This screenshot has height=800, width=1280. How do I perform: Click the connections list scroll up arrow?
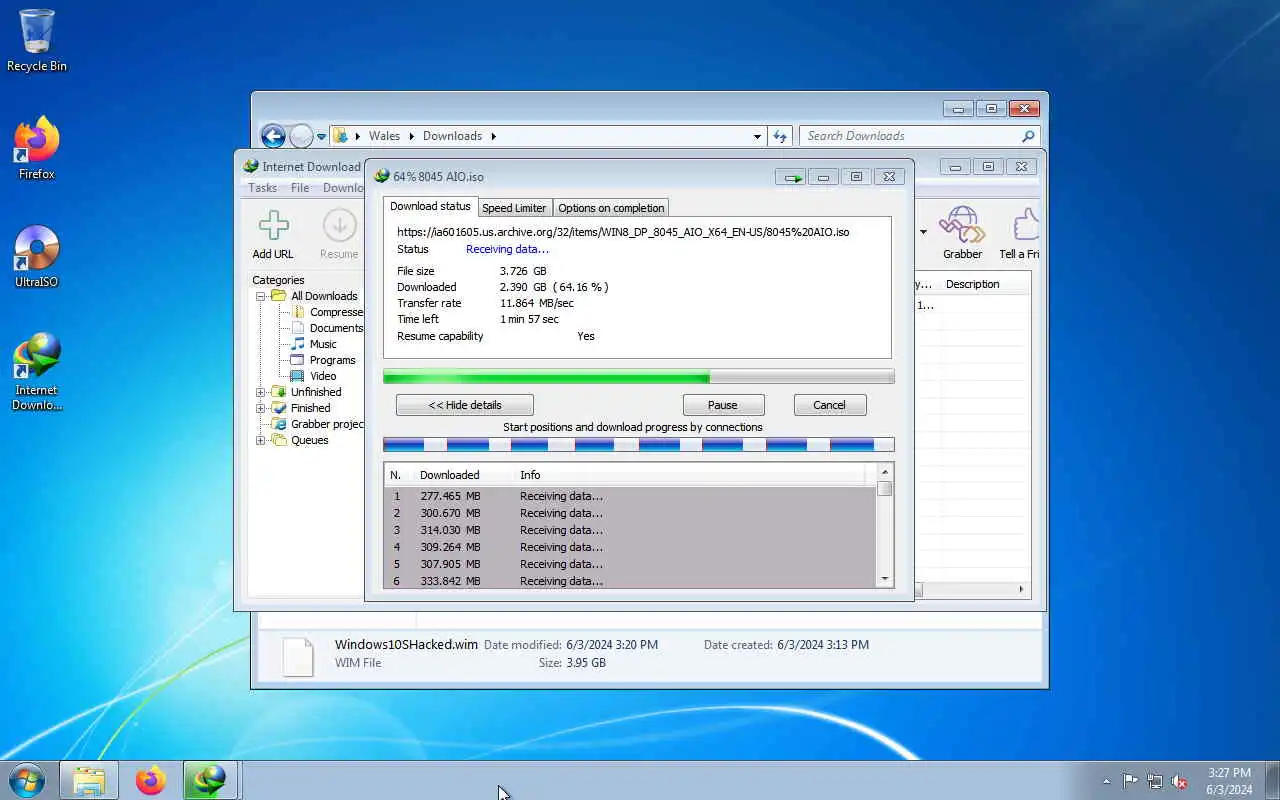(884, 472)
